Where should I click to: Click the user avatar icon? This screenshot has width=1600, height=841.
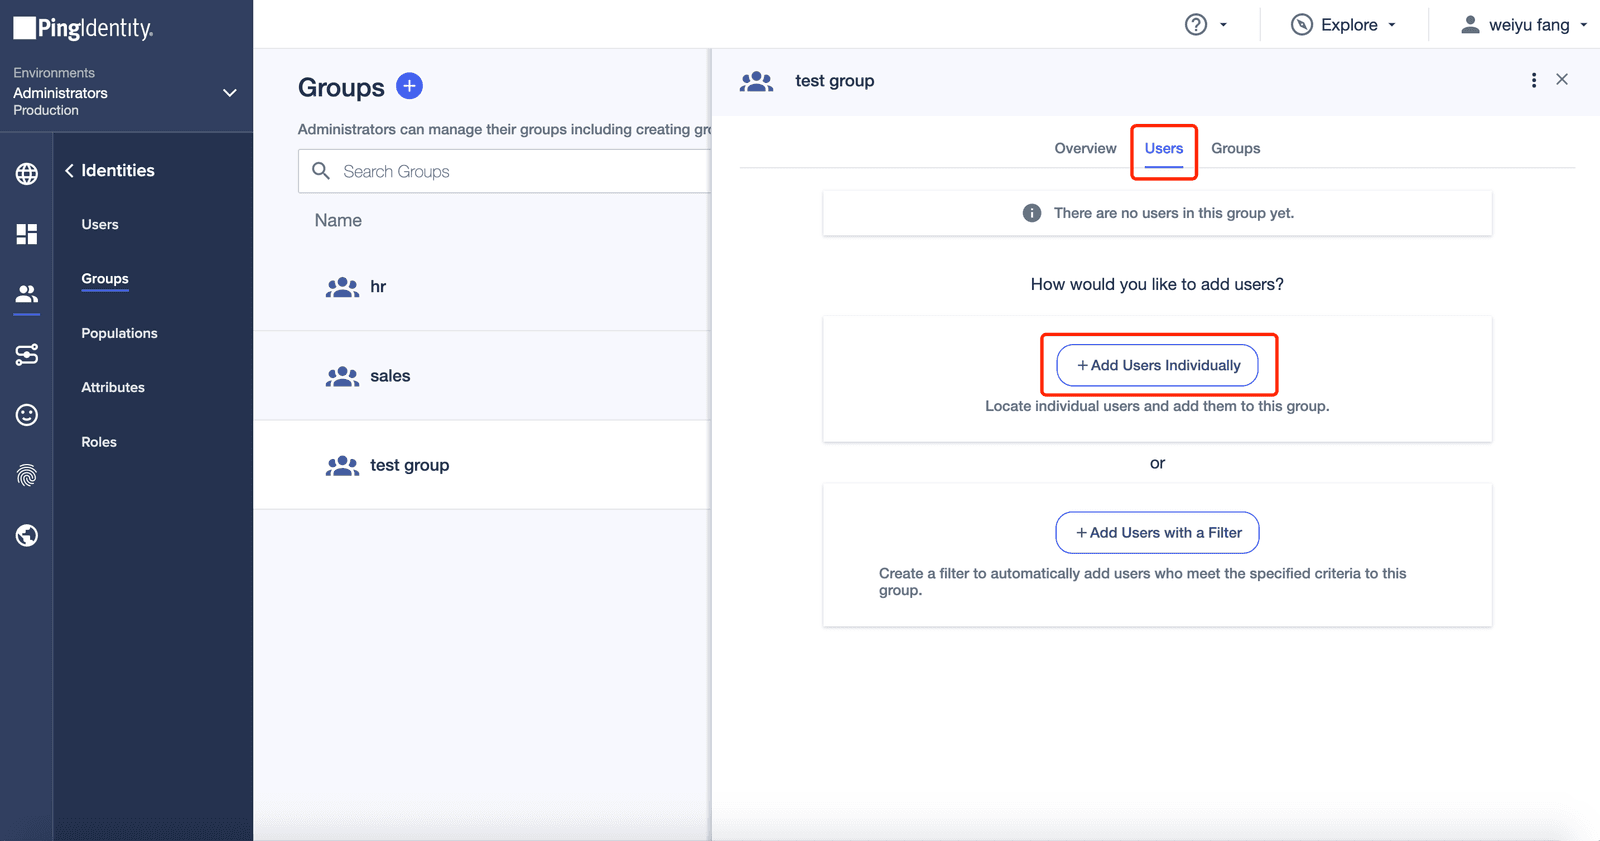click(x=1470, y=25)
